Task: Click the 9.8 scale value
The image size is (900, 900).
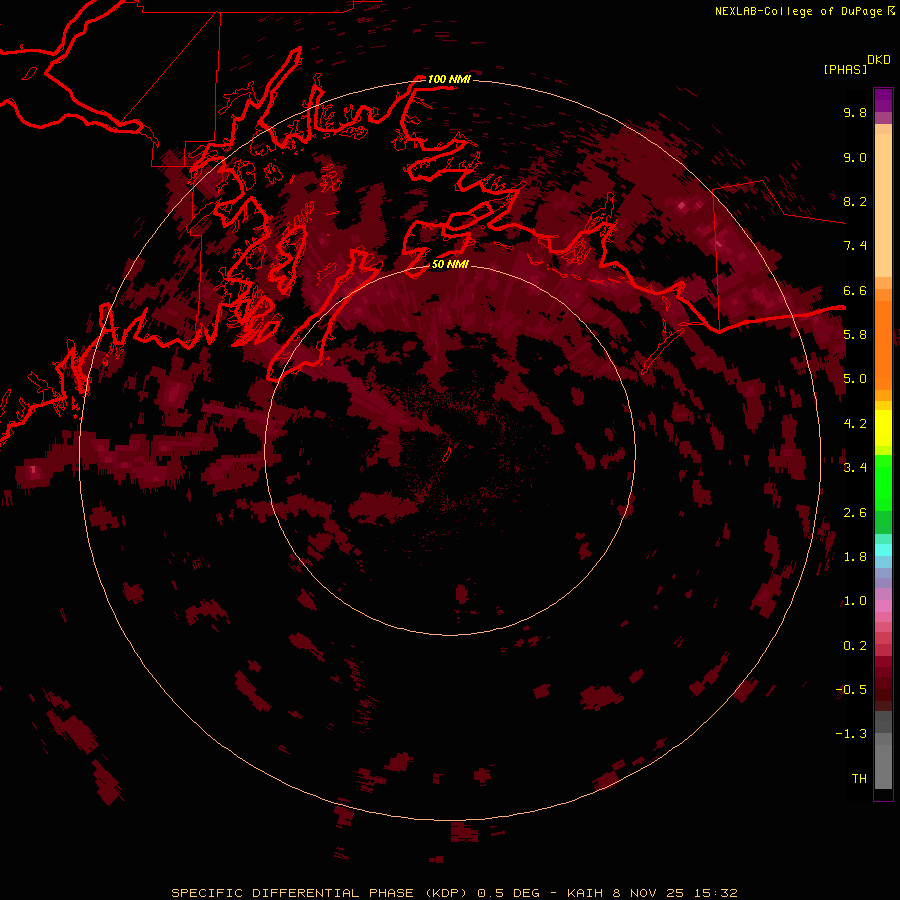Action: tap(855, 112)
